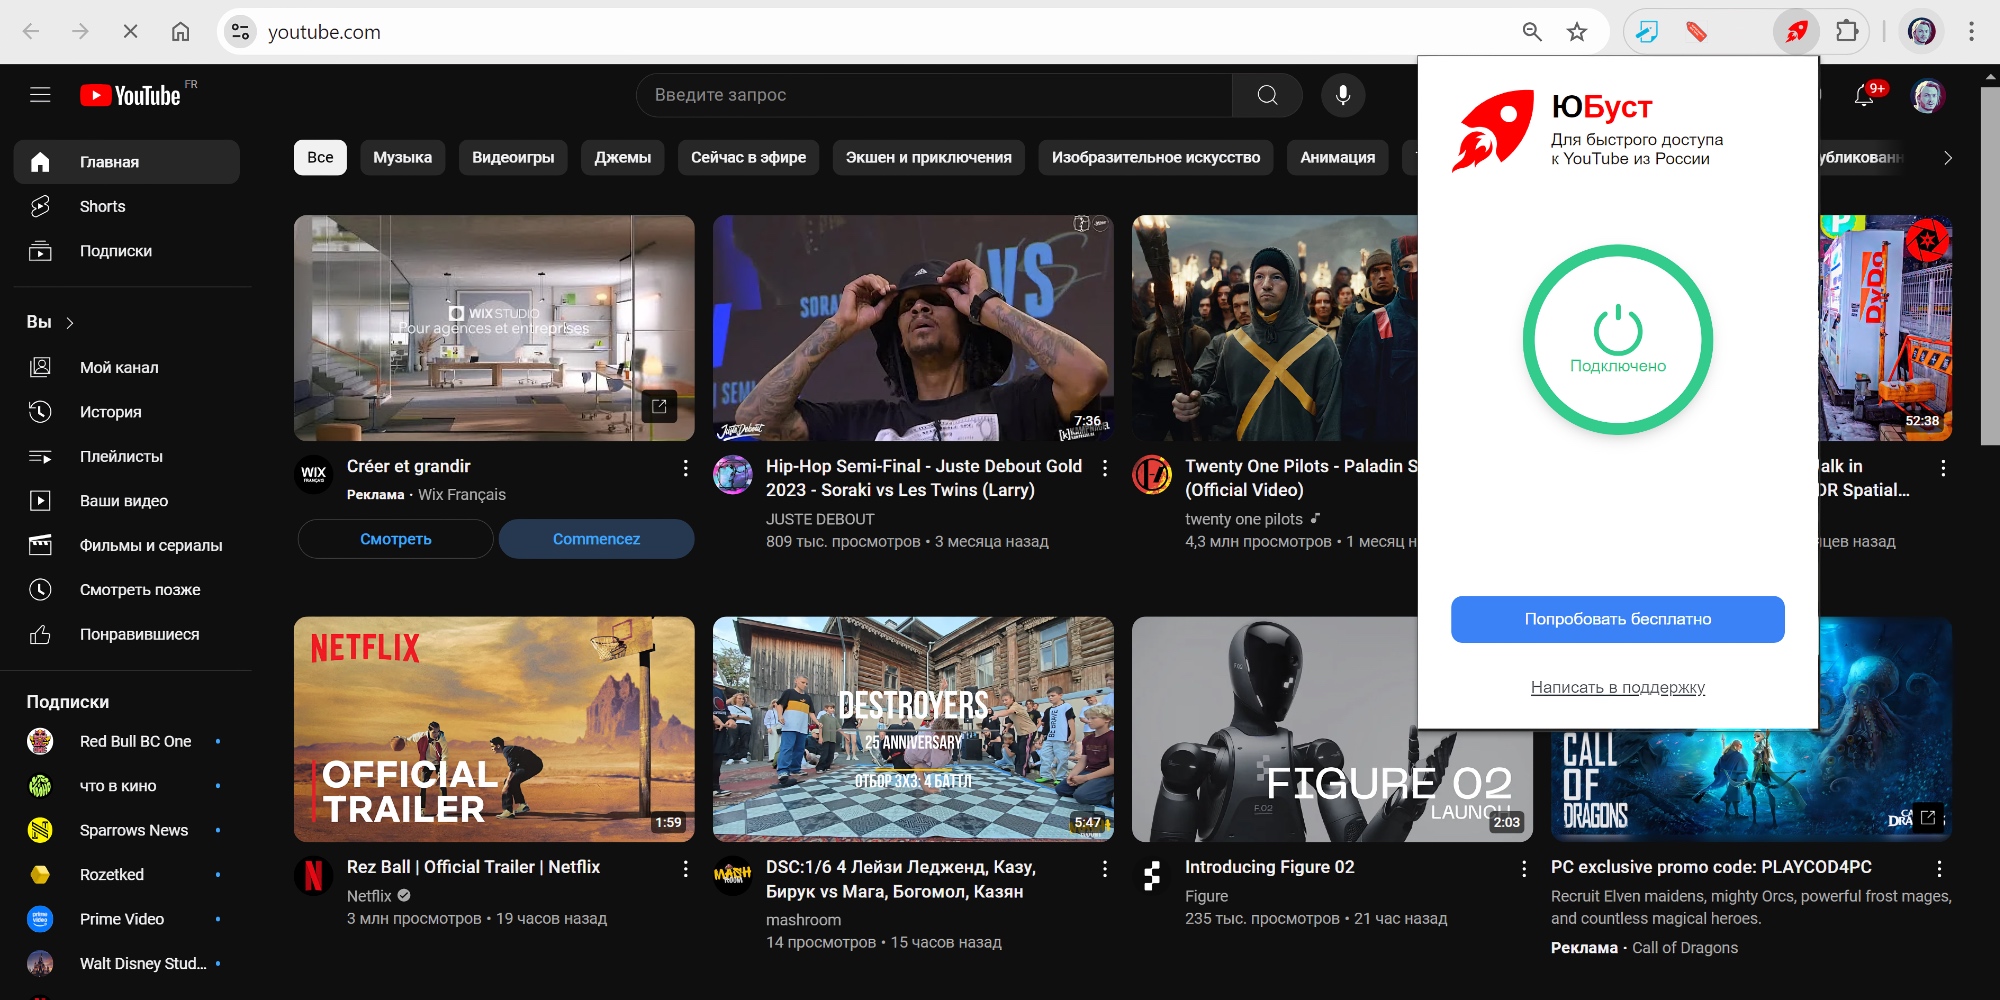The width and height of the screenshot is (2000, 1000).
Task: Open Мой канал in the sidebar
Action: click(x=127, y=367)
